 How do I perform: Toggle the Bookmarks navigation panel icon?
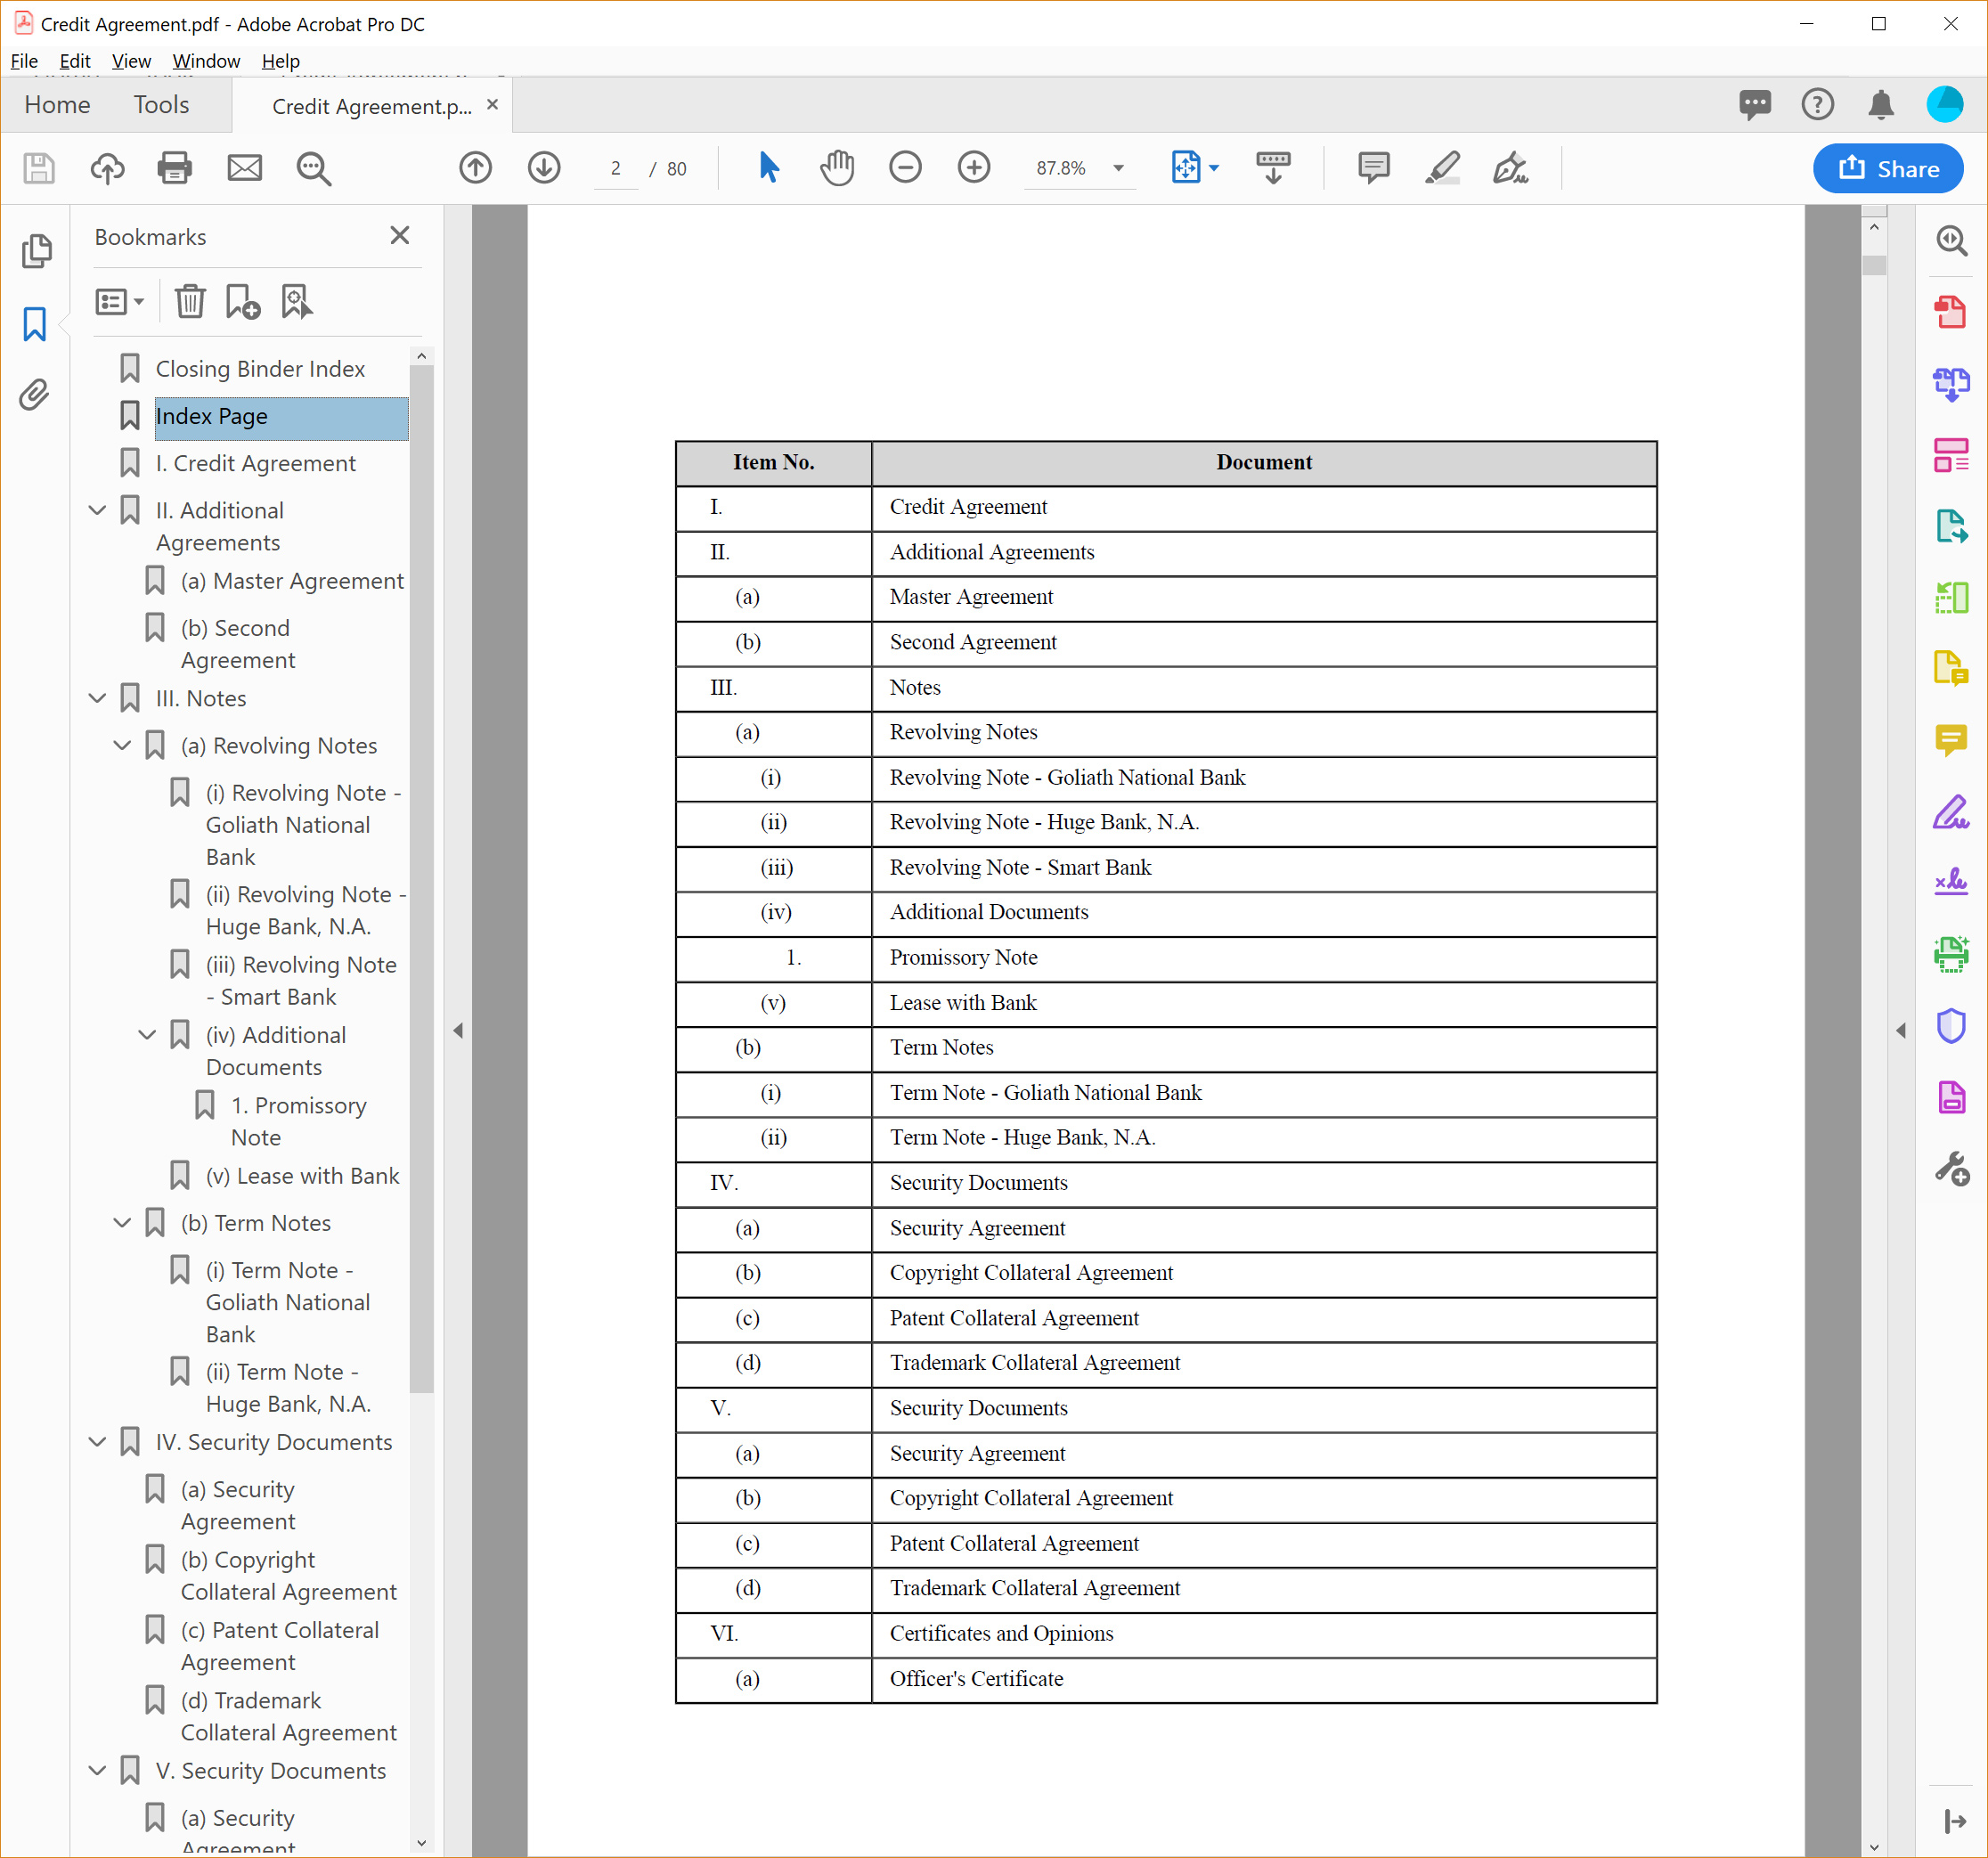(35, 324)
